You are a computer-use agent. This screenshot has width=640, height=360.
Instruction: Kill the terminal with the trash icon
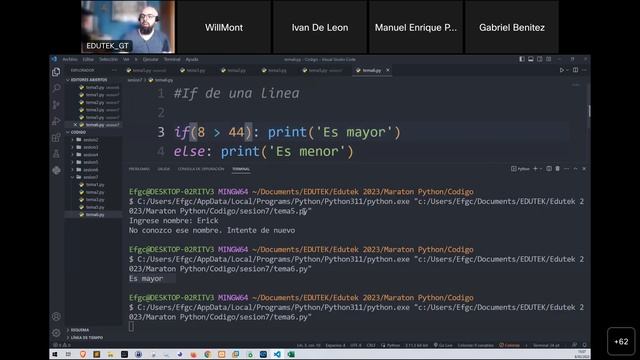[558, 169]
